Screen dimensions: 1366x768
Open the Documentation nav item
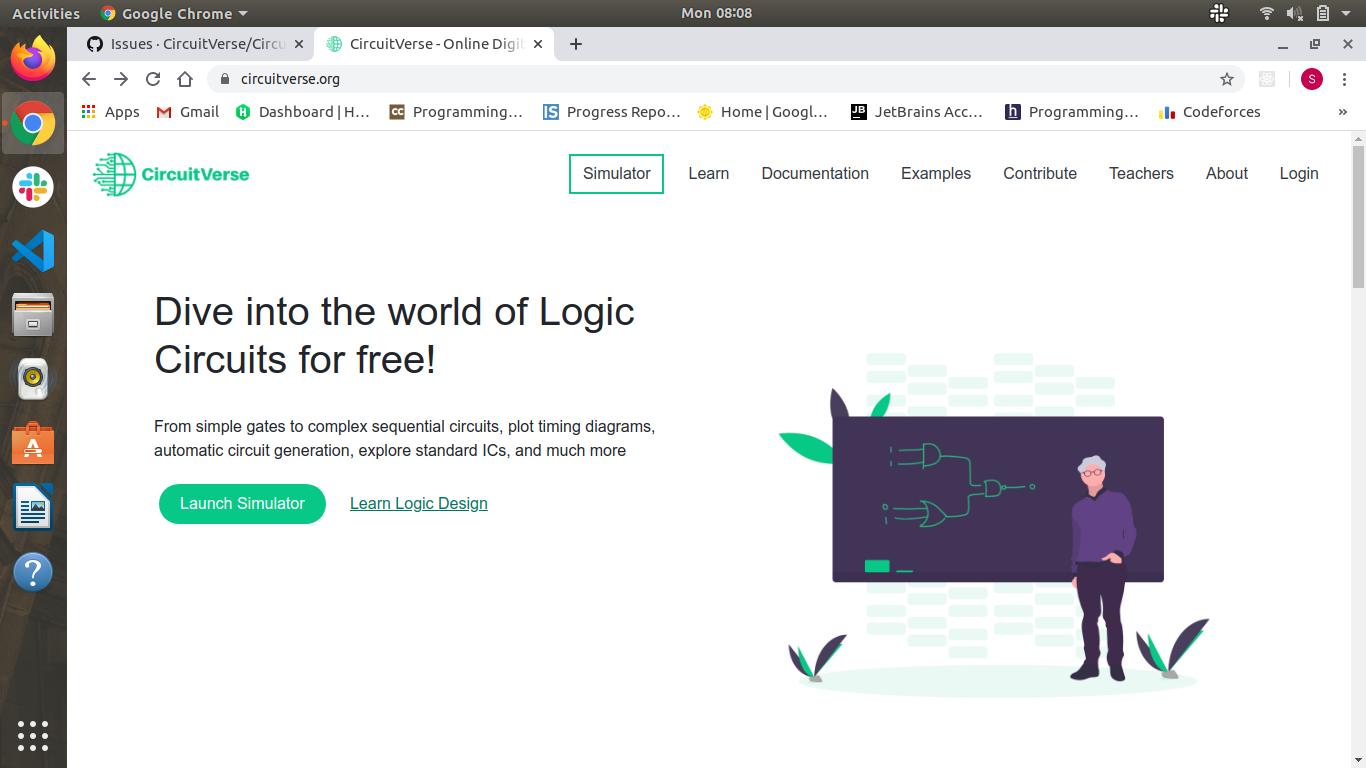[x=815, y=174]
